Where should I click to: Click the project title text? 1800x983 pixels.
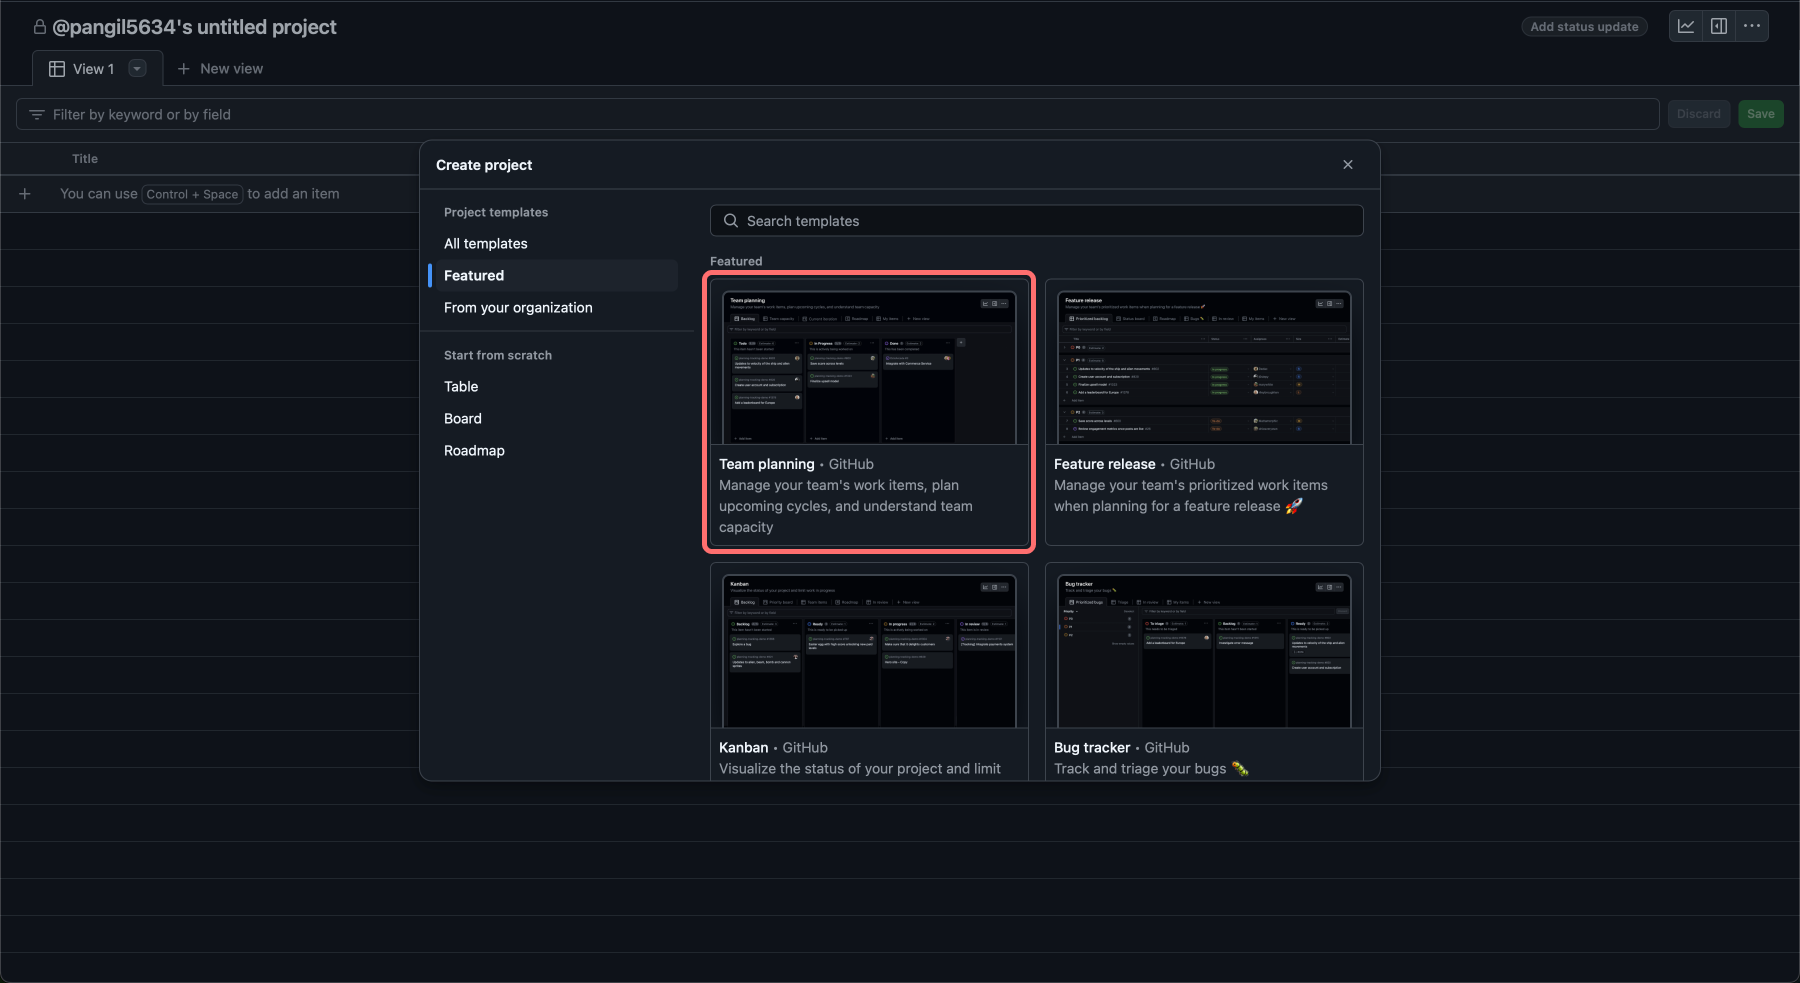[x=194, y=27]
